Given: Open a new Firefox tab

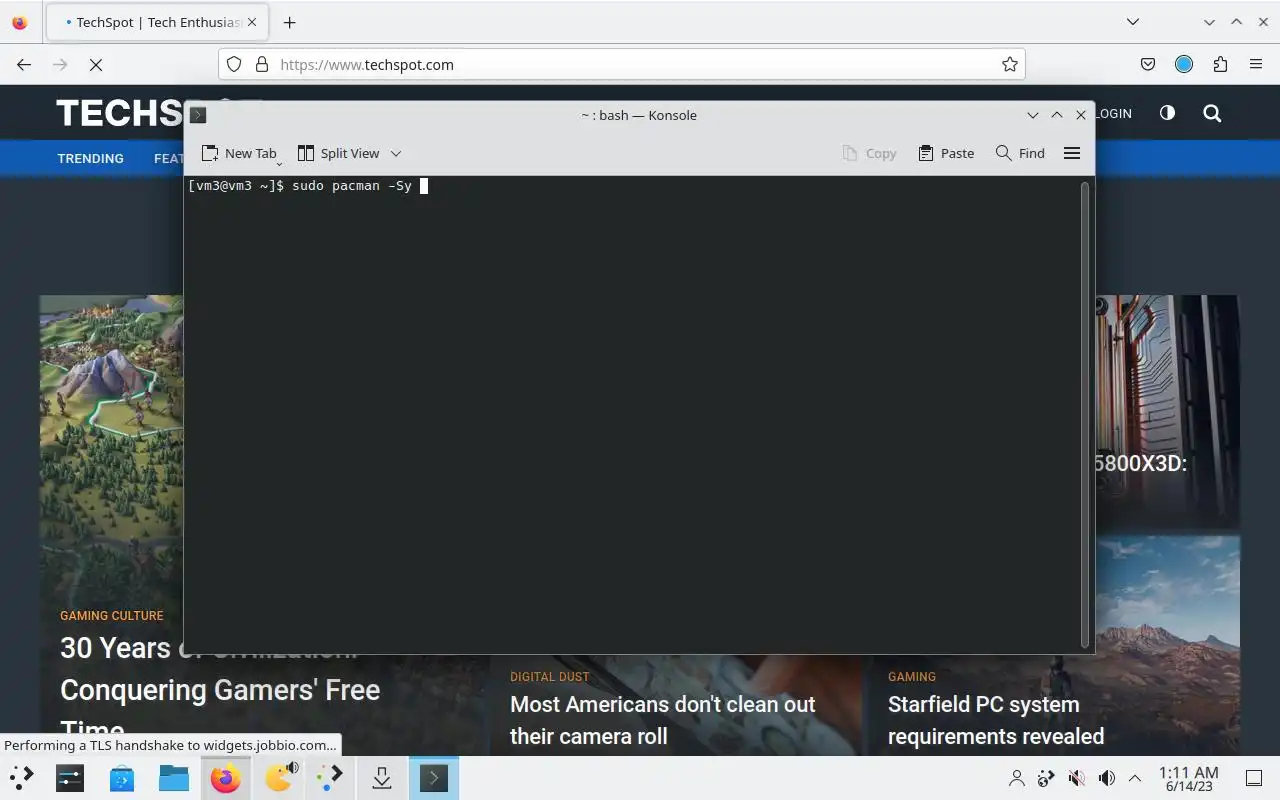Looking at the screenshot, I should click(x=289, y=22).
